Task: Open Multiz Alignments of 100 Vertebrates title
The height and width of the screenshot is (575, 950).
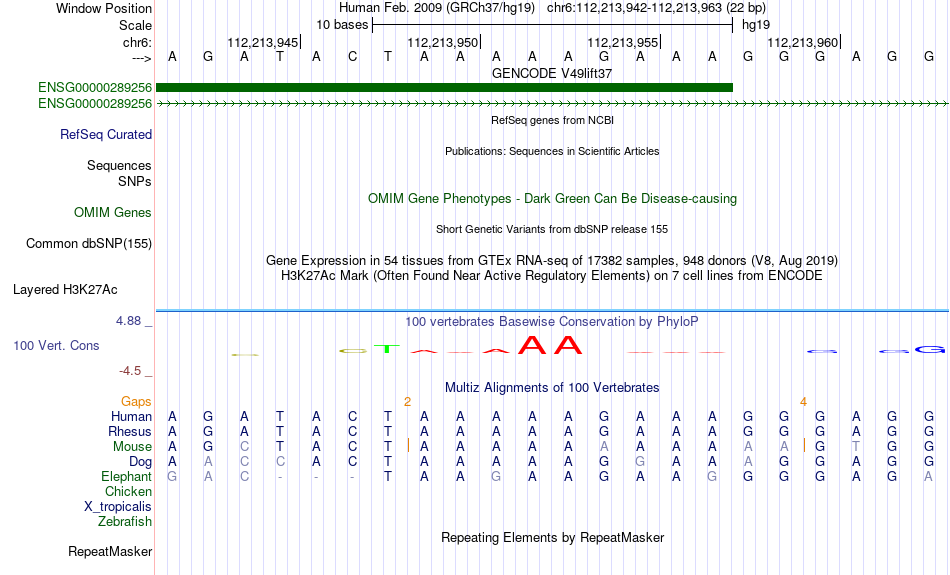Action: point(552,388)
